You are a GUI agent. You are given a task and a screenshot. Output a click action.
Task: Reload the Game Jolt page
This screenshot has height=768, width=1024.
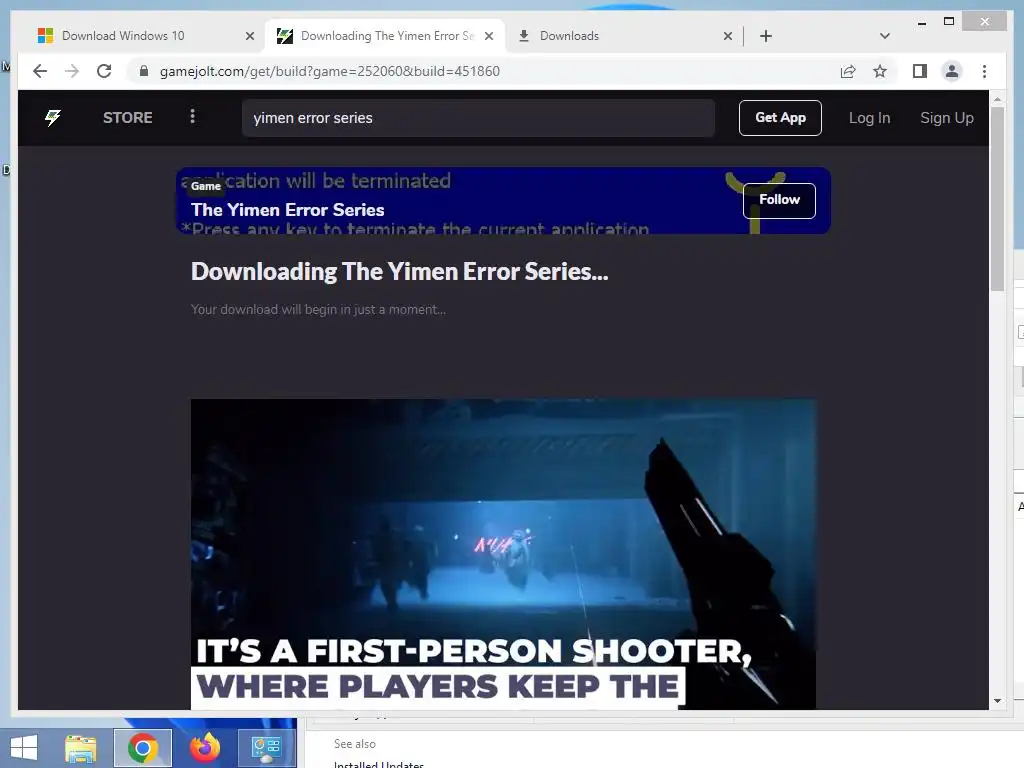pyautogui.click(x=104, y=71)
